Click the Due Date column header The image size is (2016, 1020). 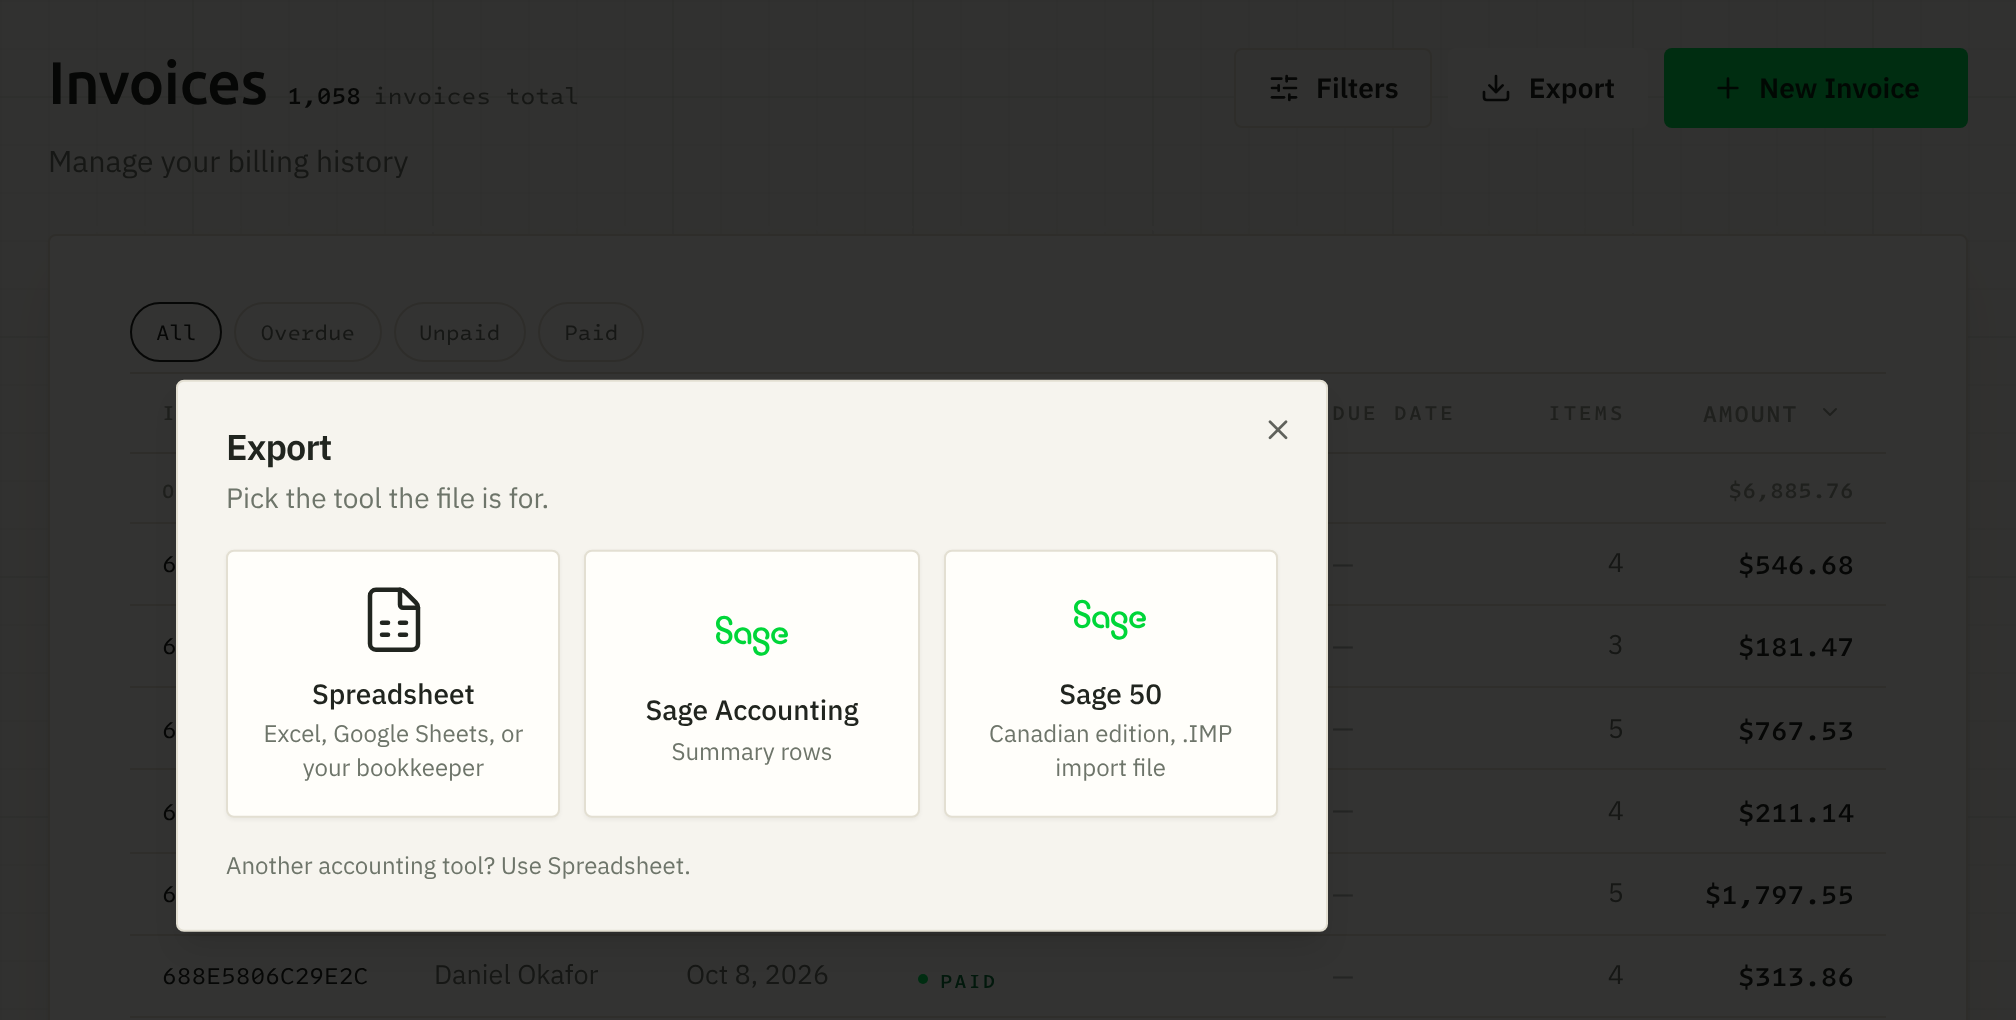click(x=1392, y=413)
